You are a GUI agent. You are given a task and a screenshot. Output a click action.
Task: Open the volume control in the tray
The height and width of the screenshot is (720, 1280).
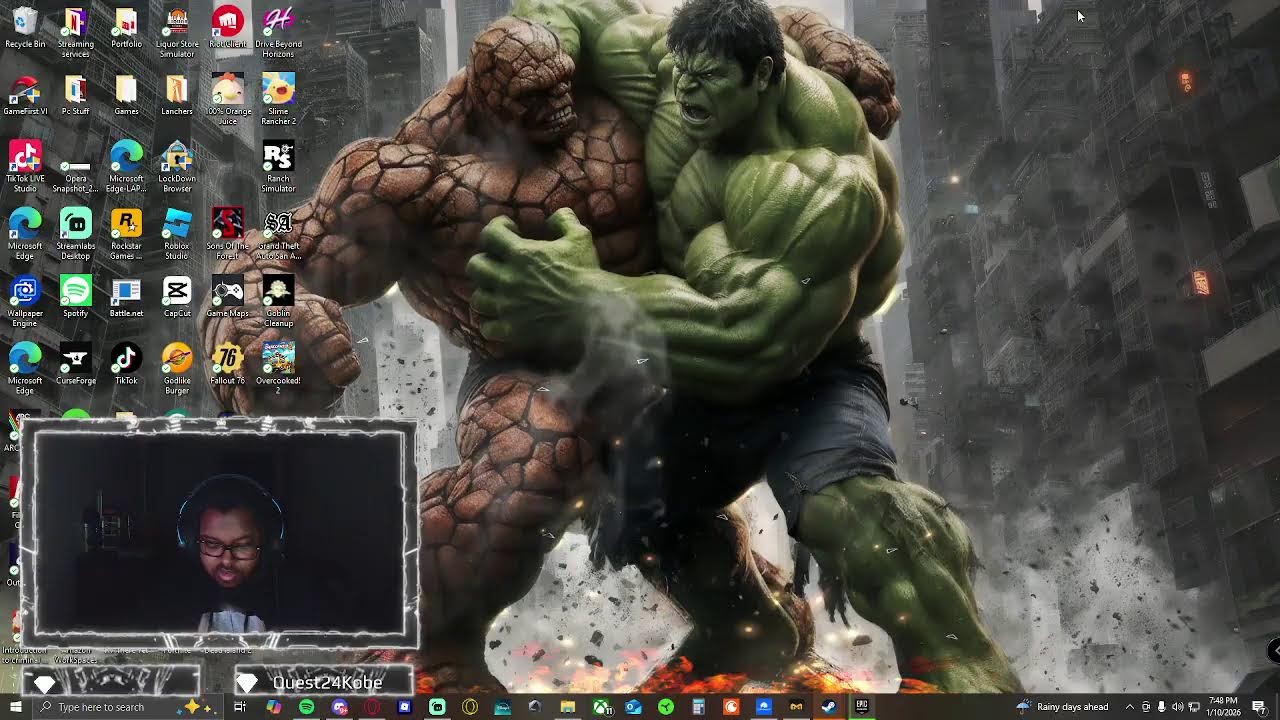1177,707
